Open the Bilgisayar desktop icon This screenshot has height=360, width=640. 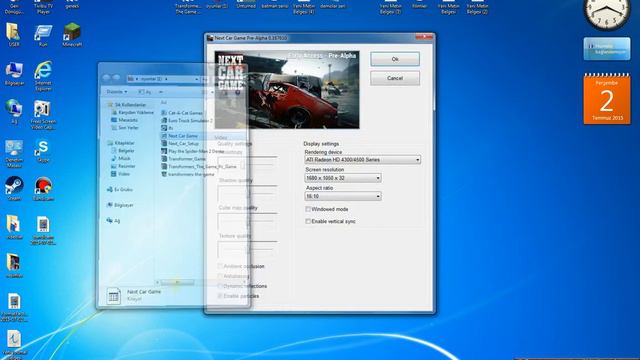(14, 73)
